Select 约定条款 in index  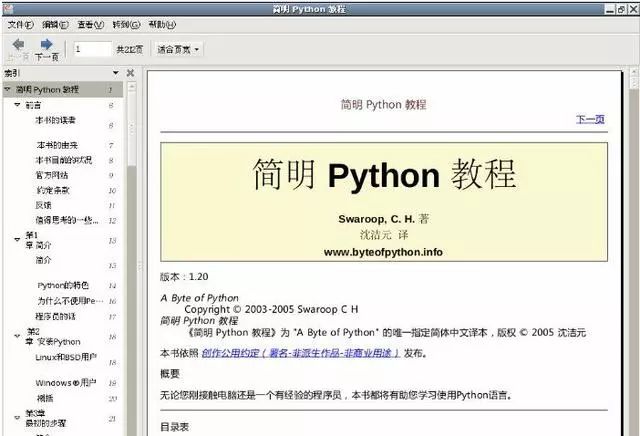click(x=53, y=190)
